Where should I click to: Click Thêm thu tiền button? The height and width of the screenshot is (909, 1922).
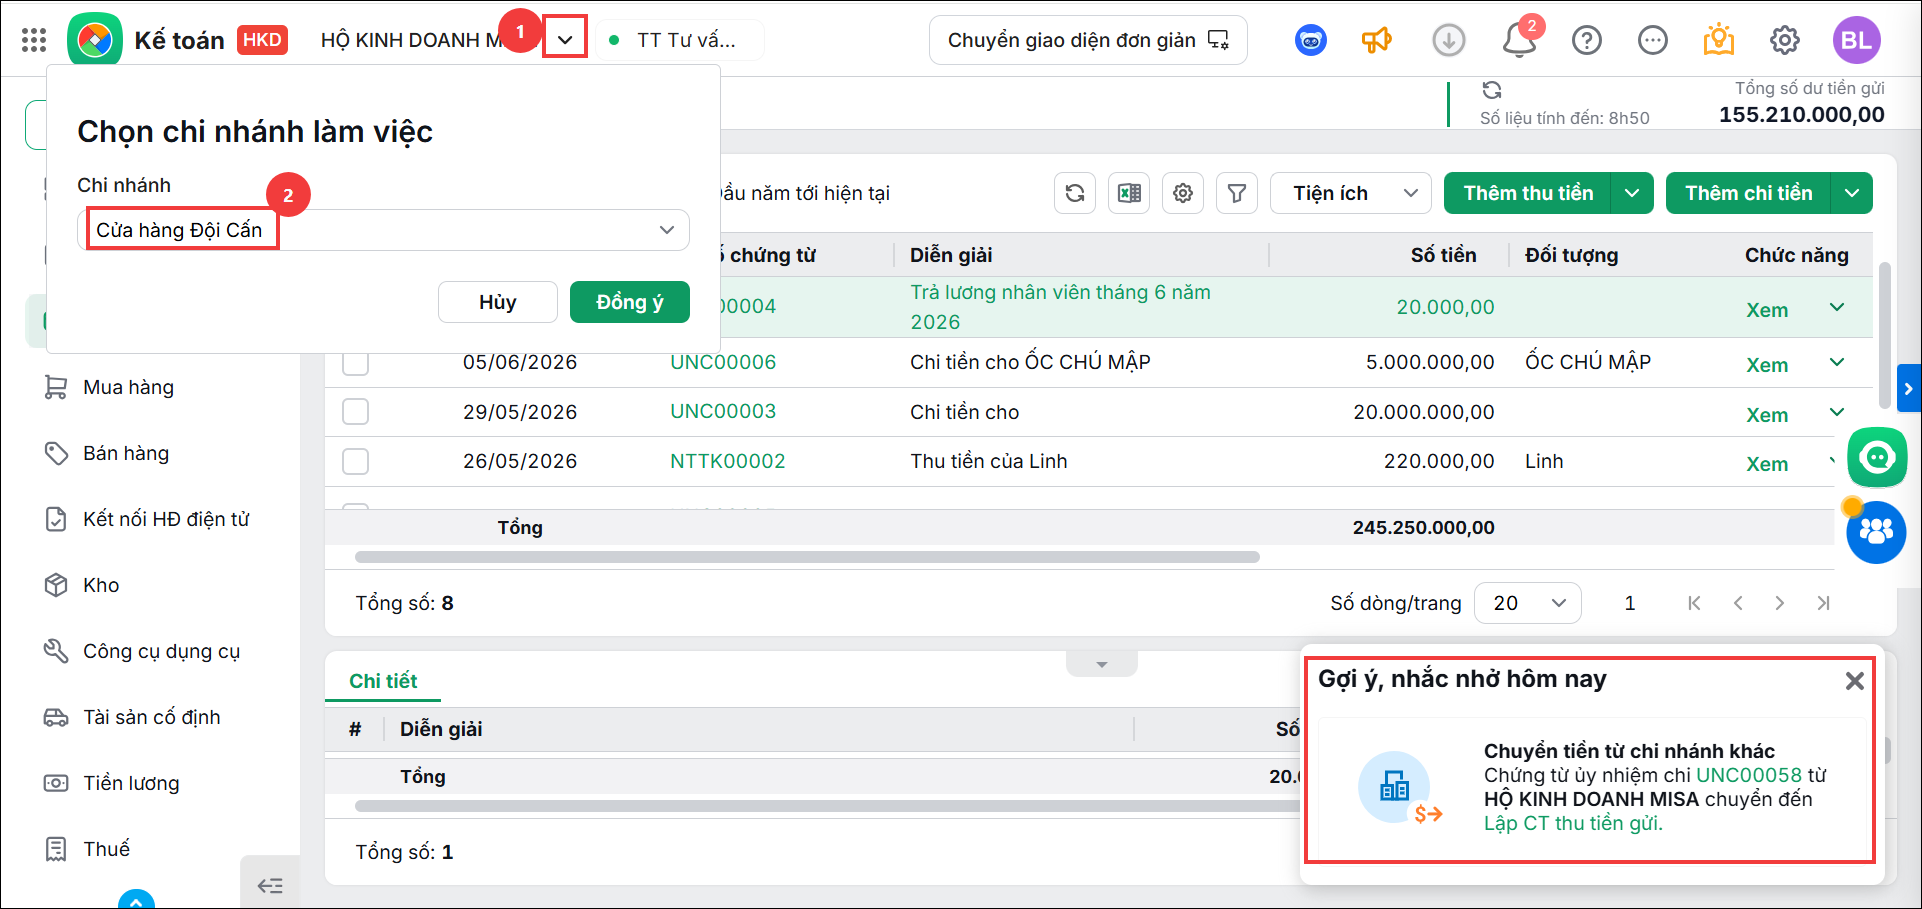(1528, 193)
